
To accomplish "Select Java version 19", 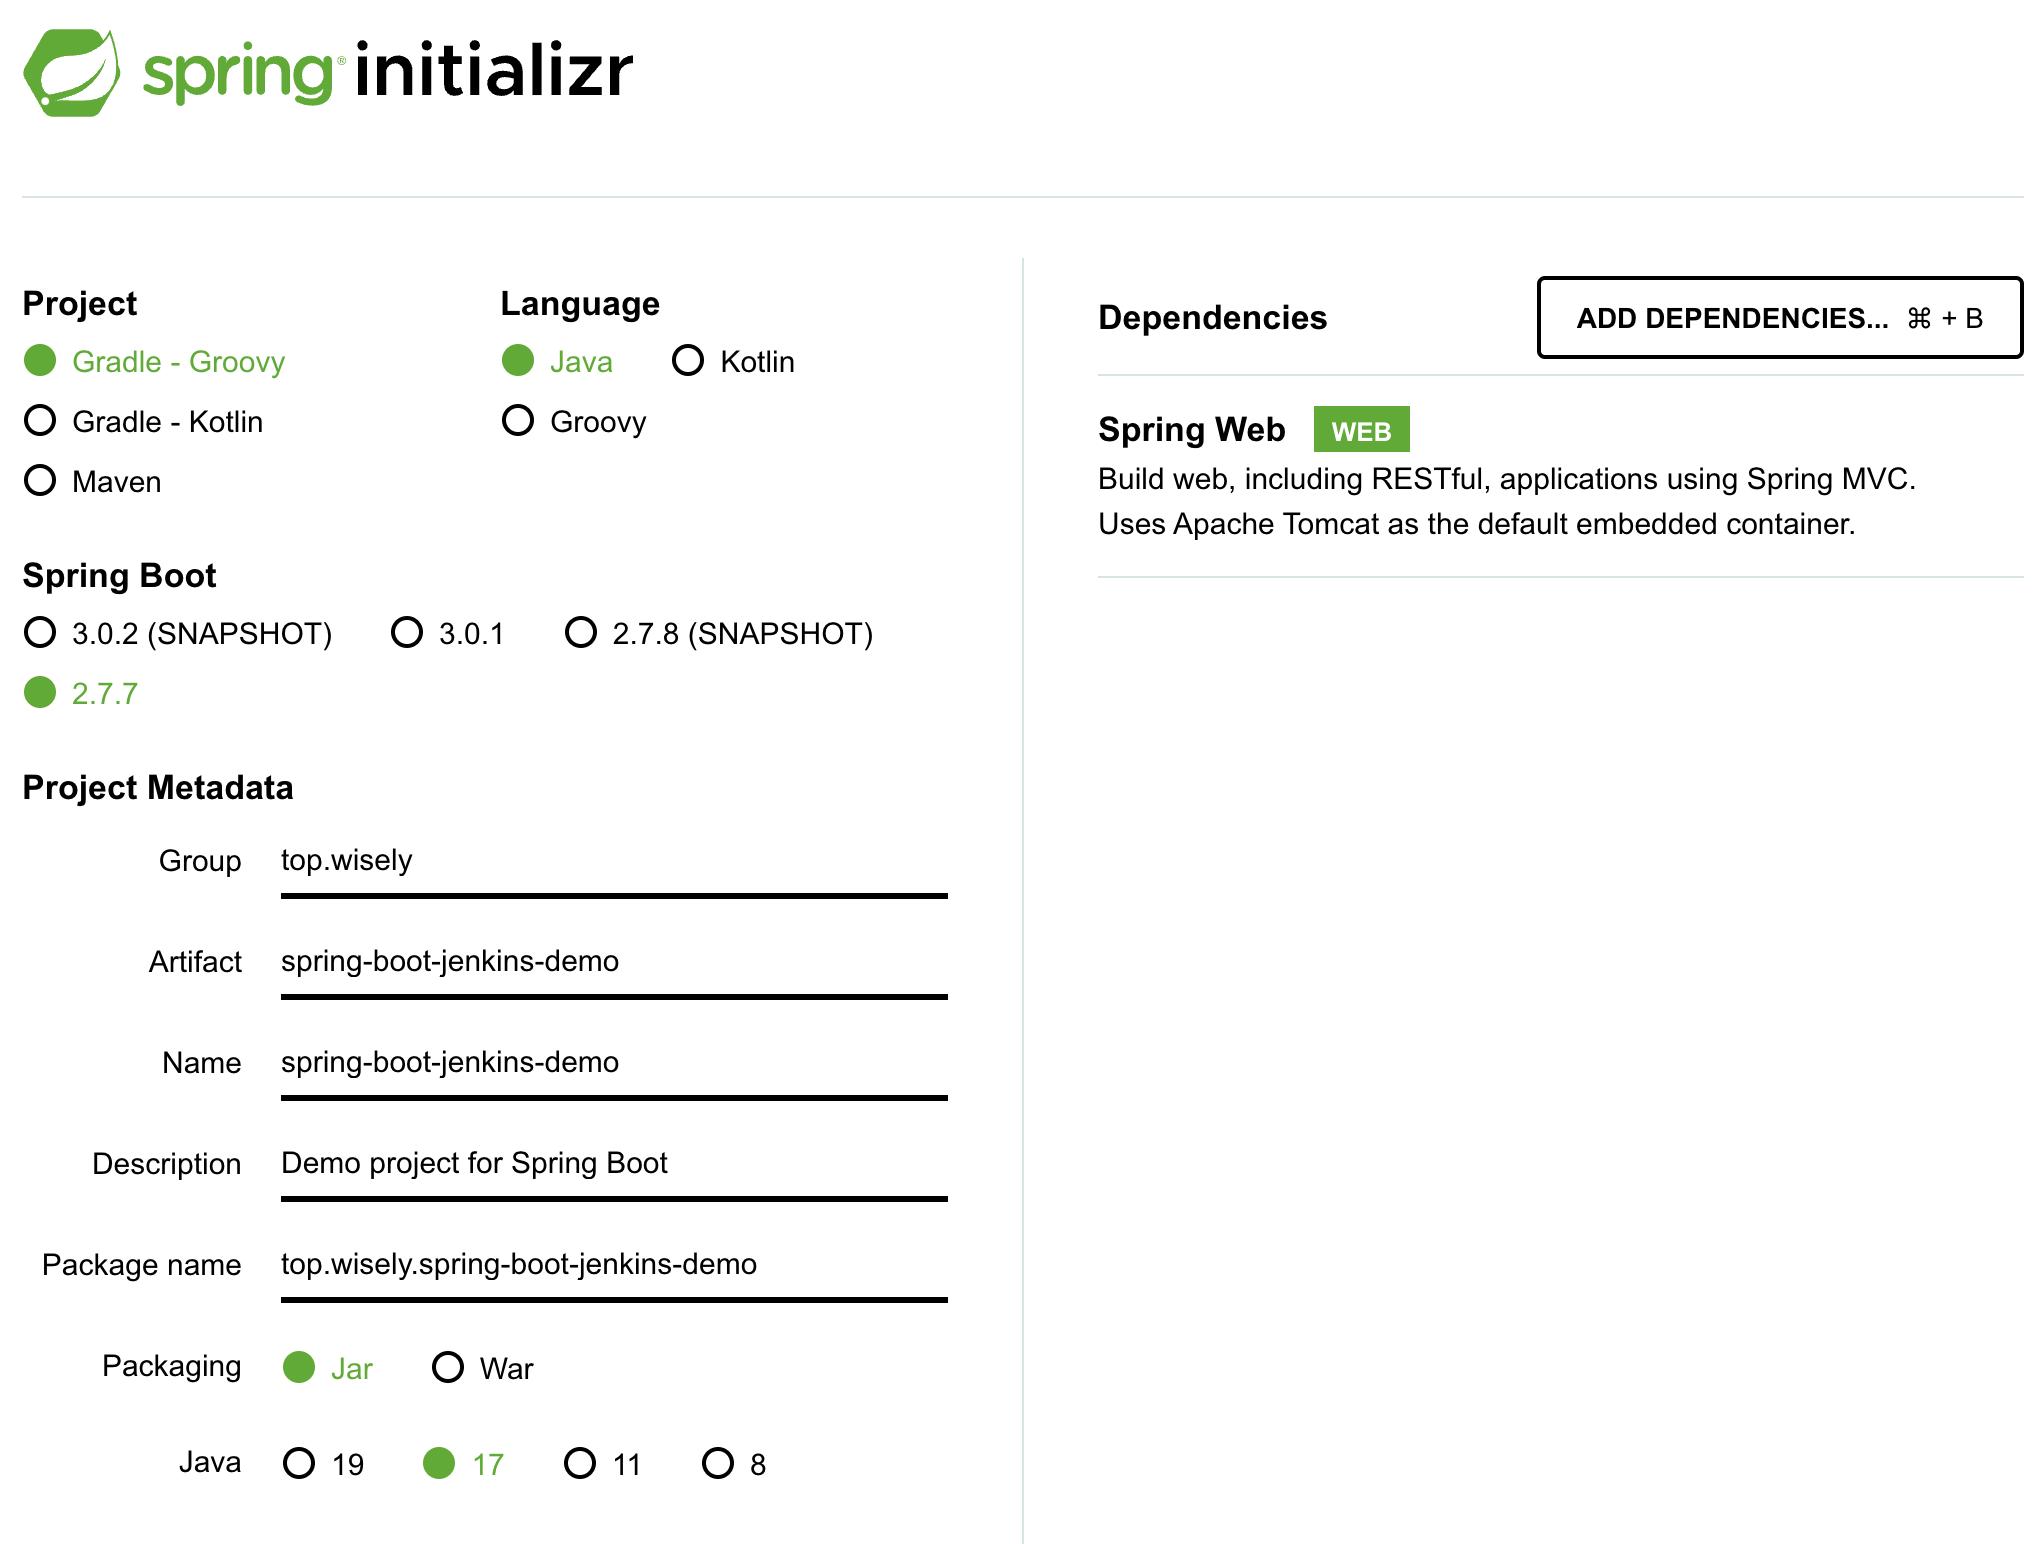I will pyautogui.click(x=299, y=1464).
